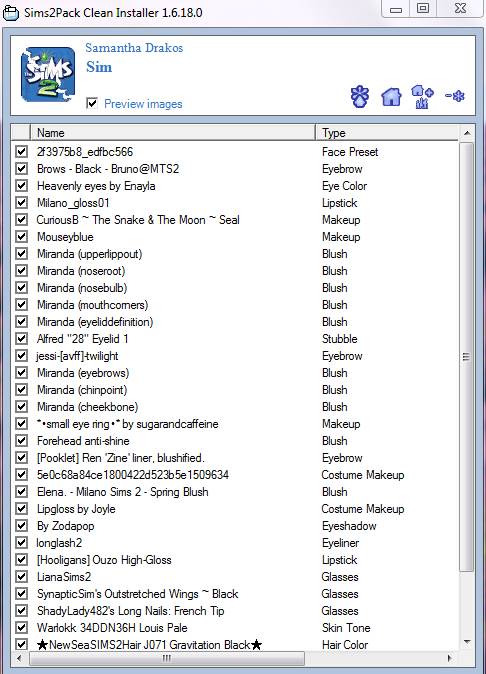Image resolution: width=486 pixels, height=674 pixels.
Task: Select ShadyLady482's Long Nails French Tip
Action: [235, 610]
